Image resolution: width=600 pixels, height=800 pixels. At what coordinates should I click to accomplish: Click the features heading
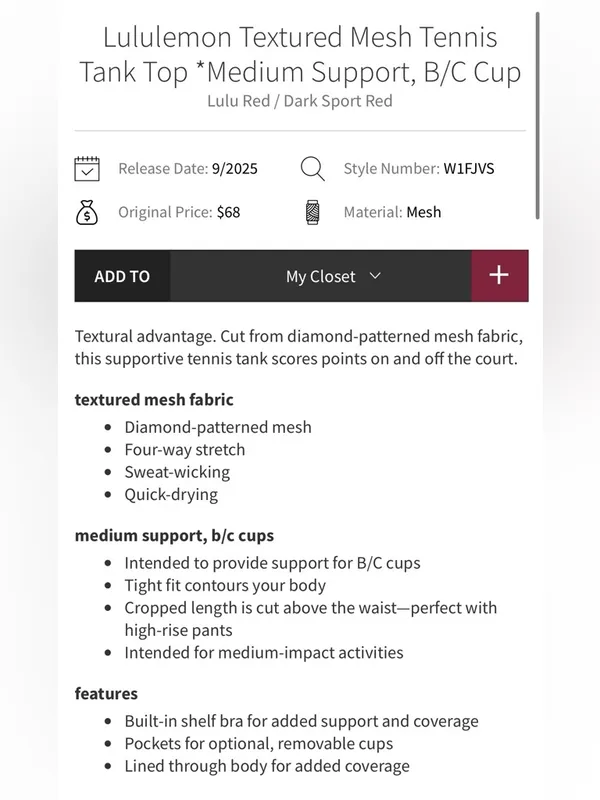[106, 694]
